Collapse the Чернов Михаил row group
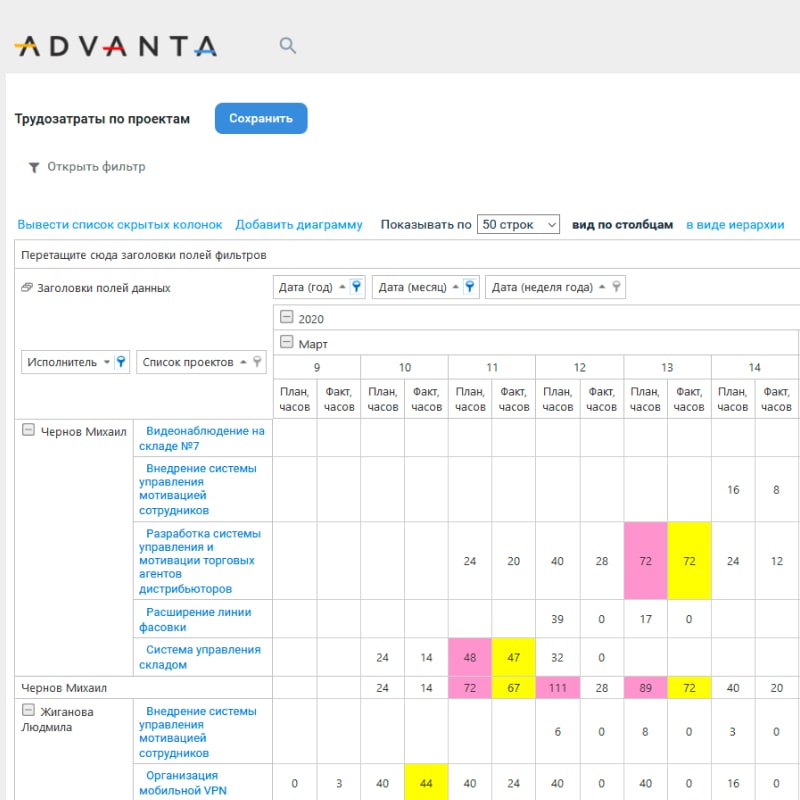The height and width of the screenshot is (800, 800). point(28,431)
